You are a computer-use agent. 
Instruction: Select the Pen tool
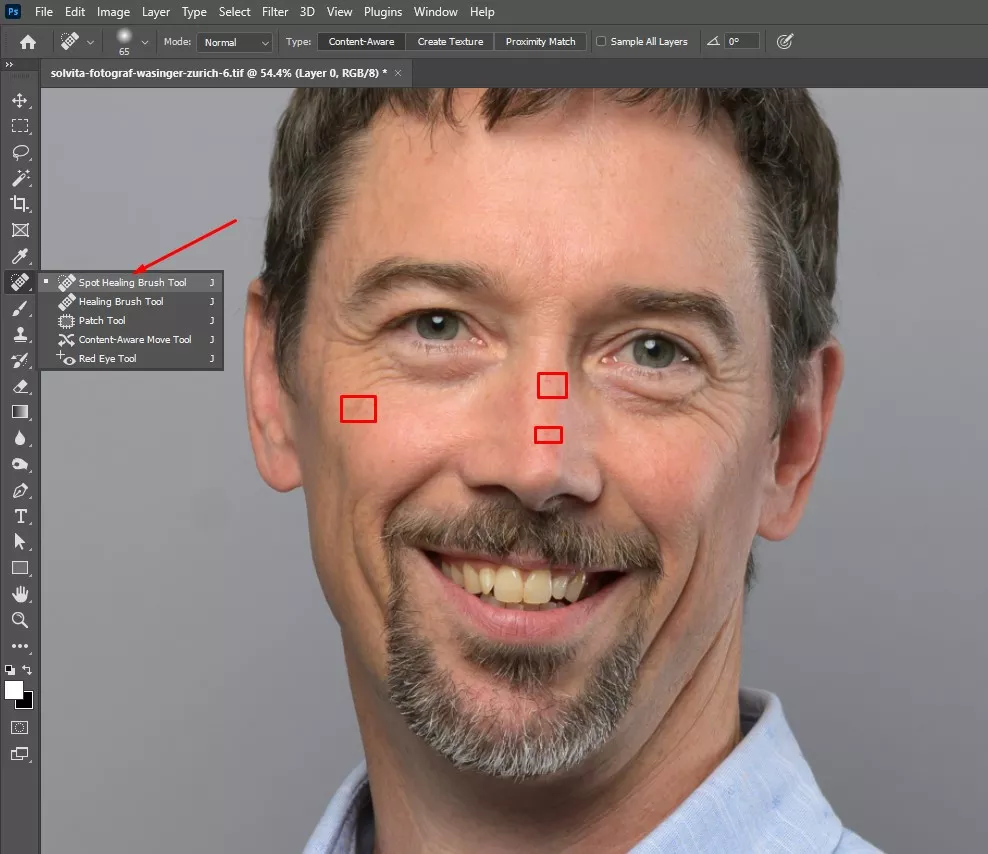tap(19, 491)
